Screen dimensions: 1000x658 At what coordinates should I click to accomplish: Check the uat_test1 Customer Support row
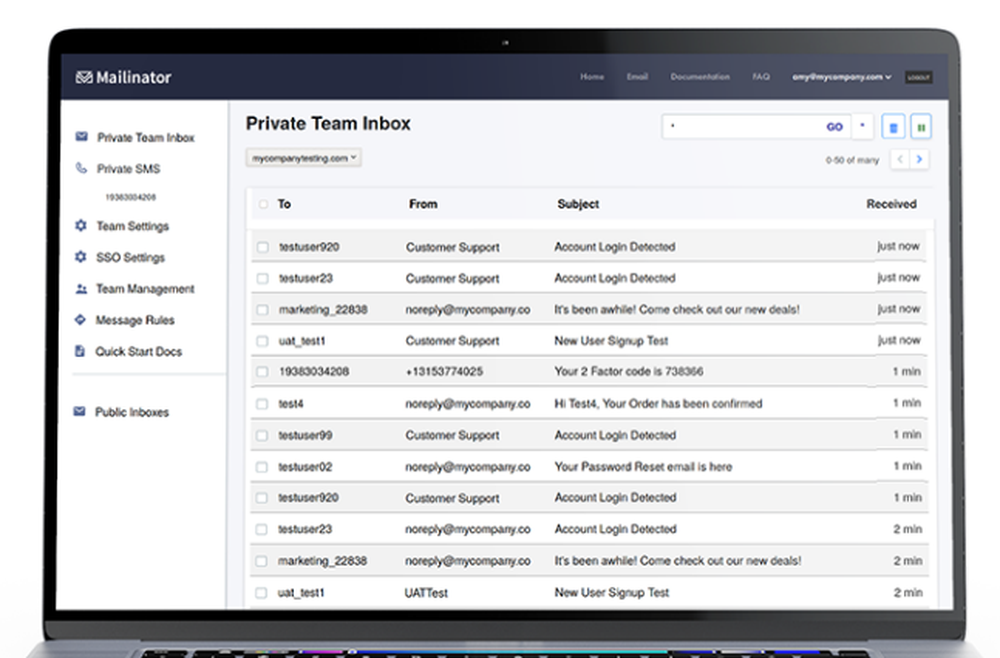point(262,340)
